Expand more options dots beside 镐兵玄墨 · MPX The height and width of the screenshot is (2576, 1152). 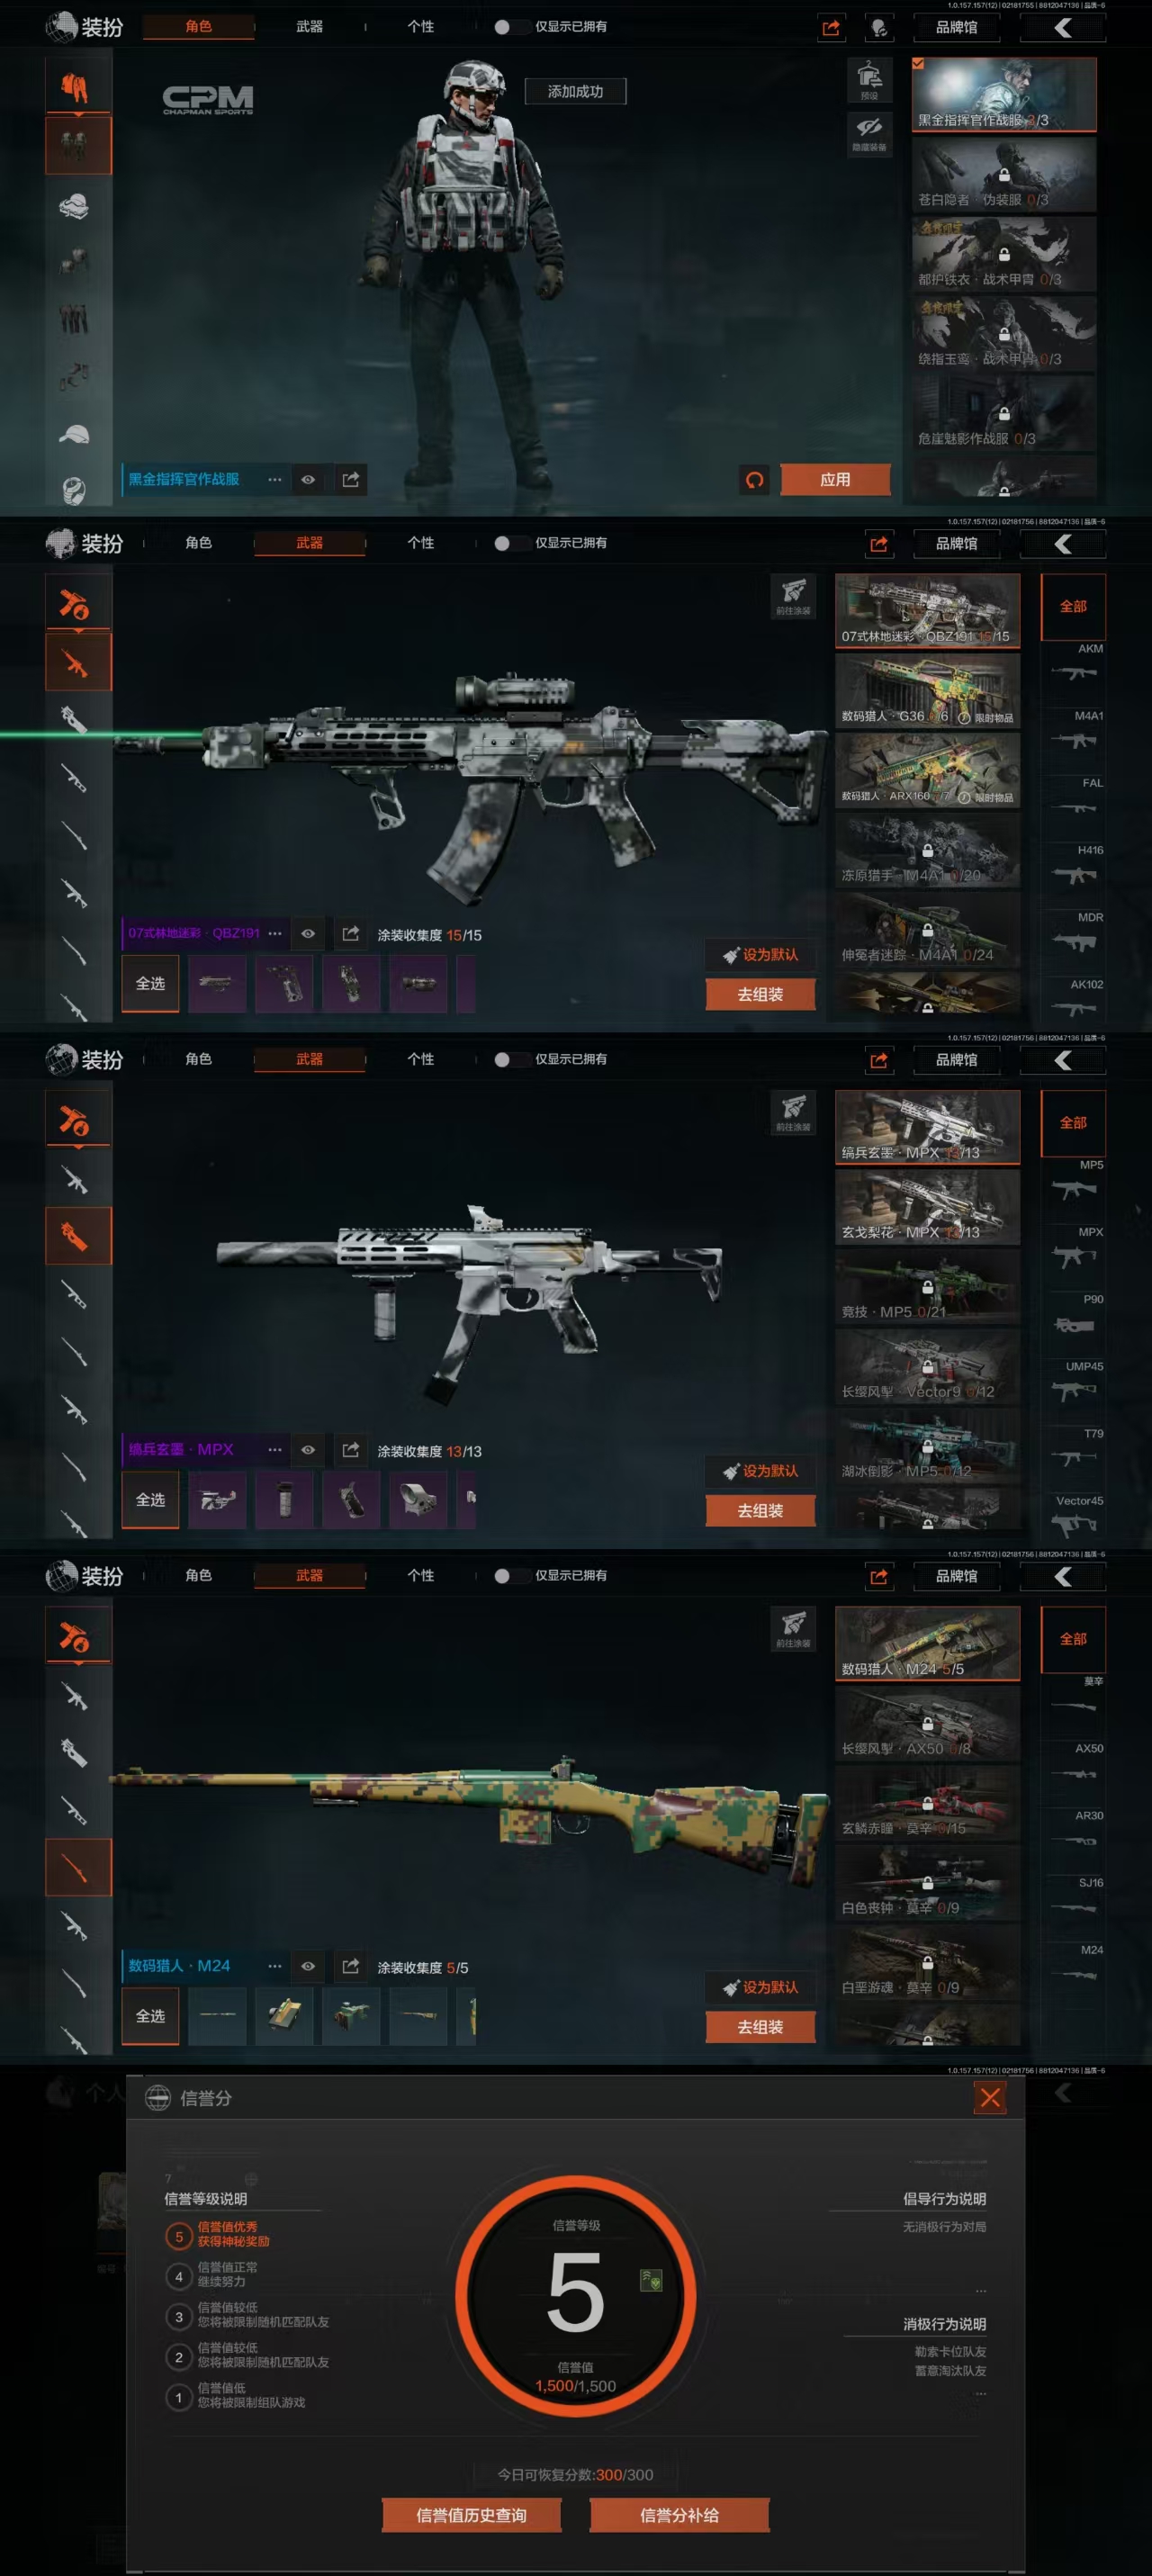(275, 1449)
